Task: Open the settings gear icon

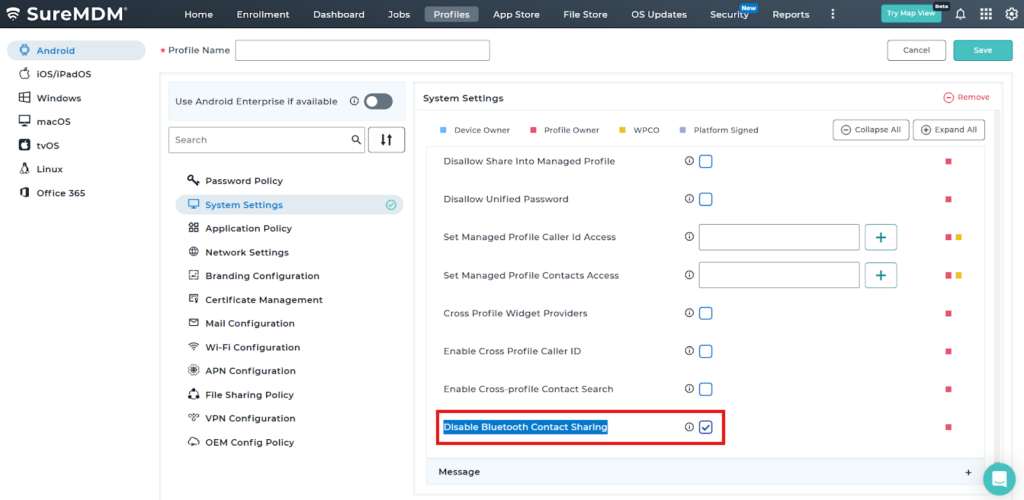Action: point(1010,14)
